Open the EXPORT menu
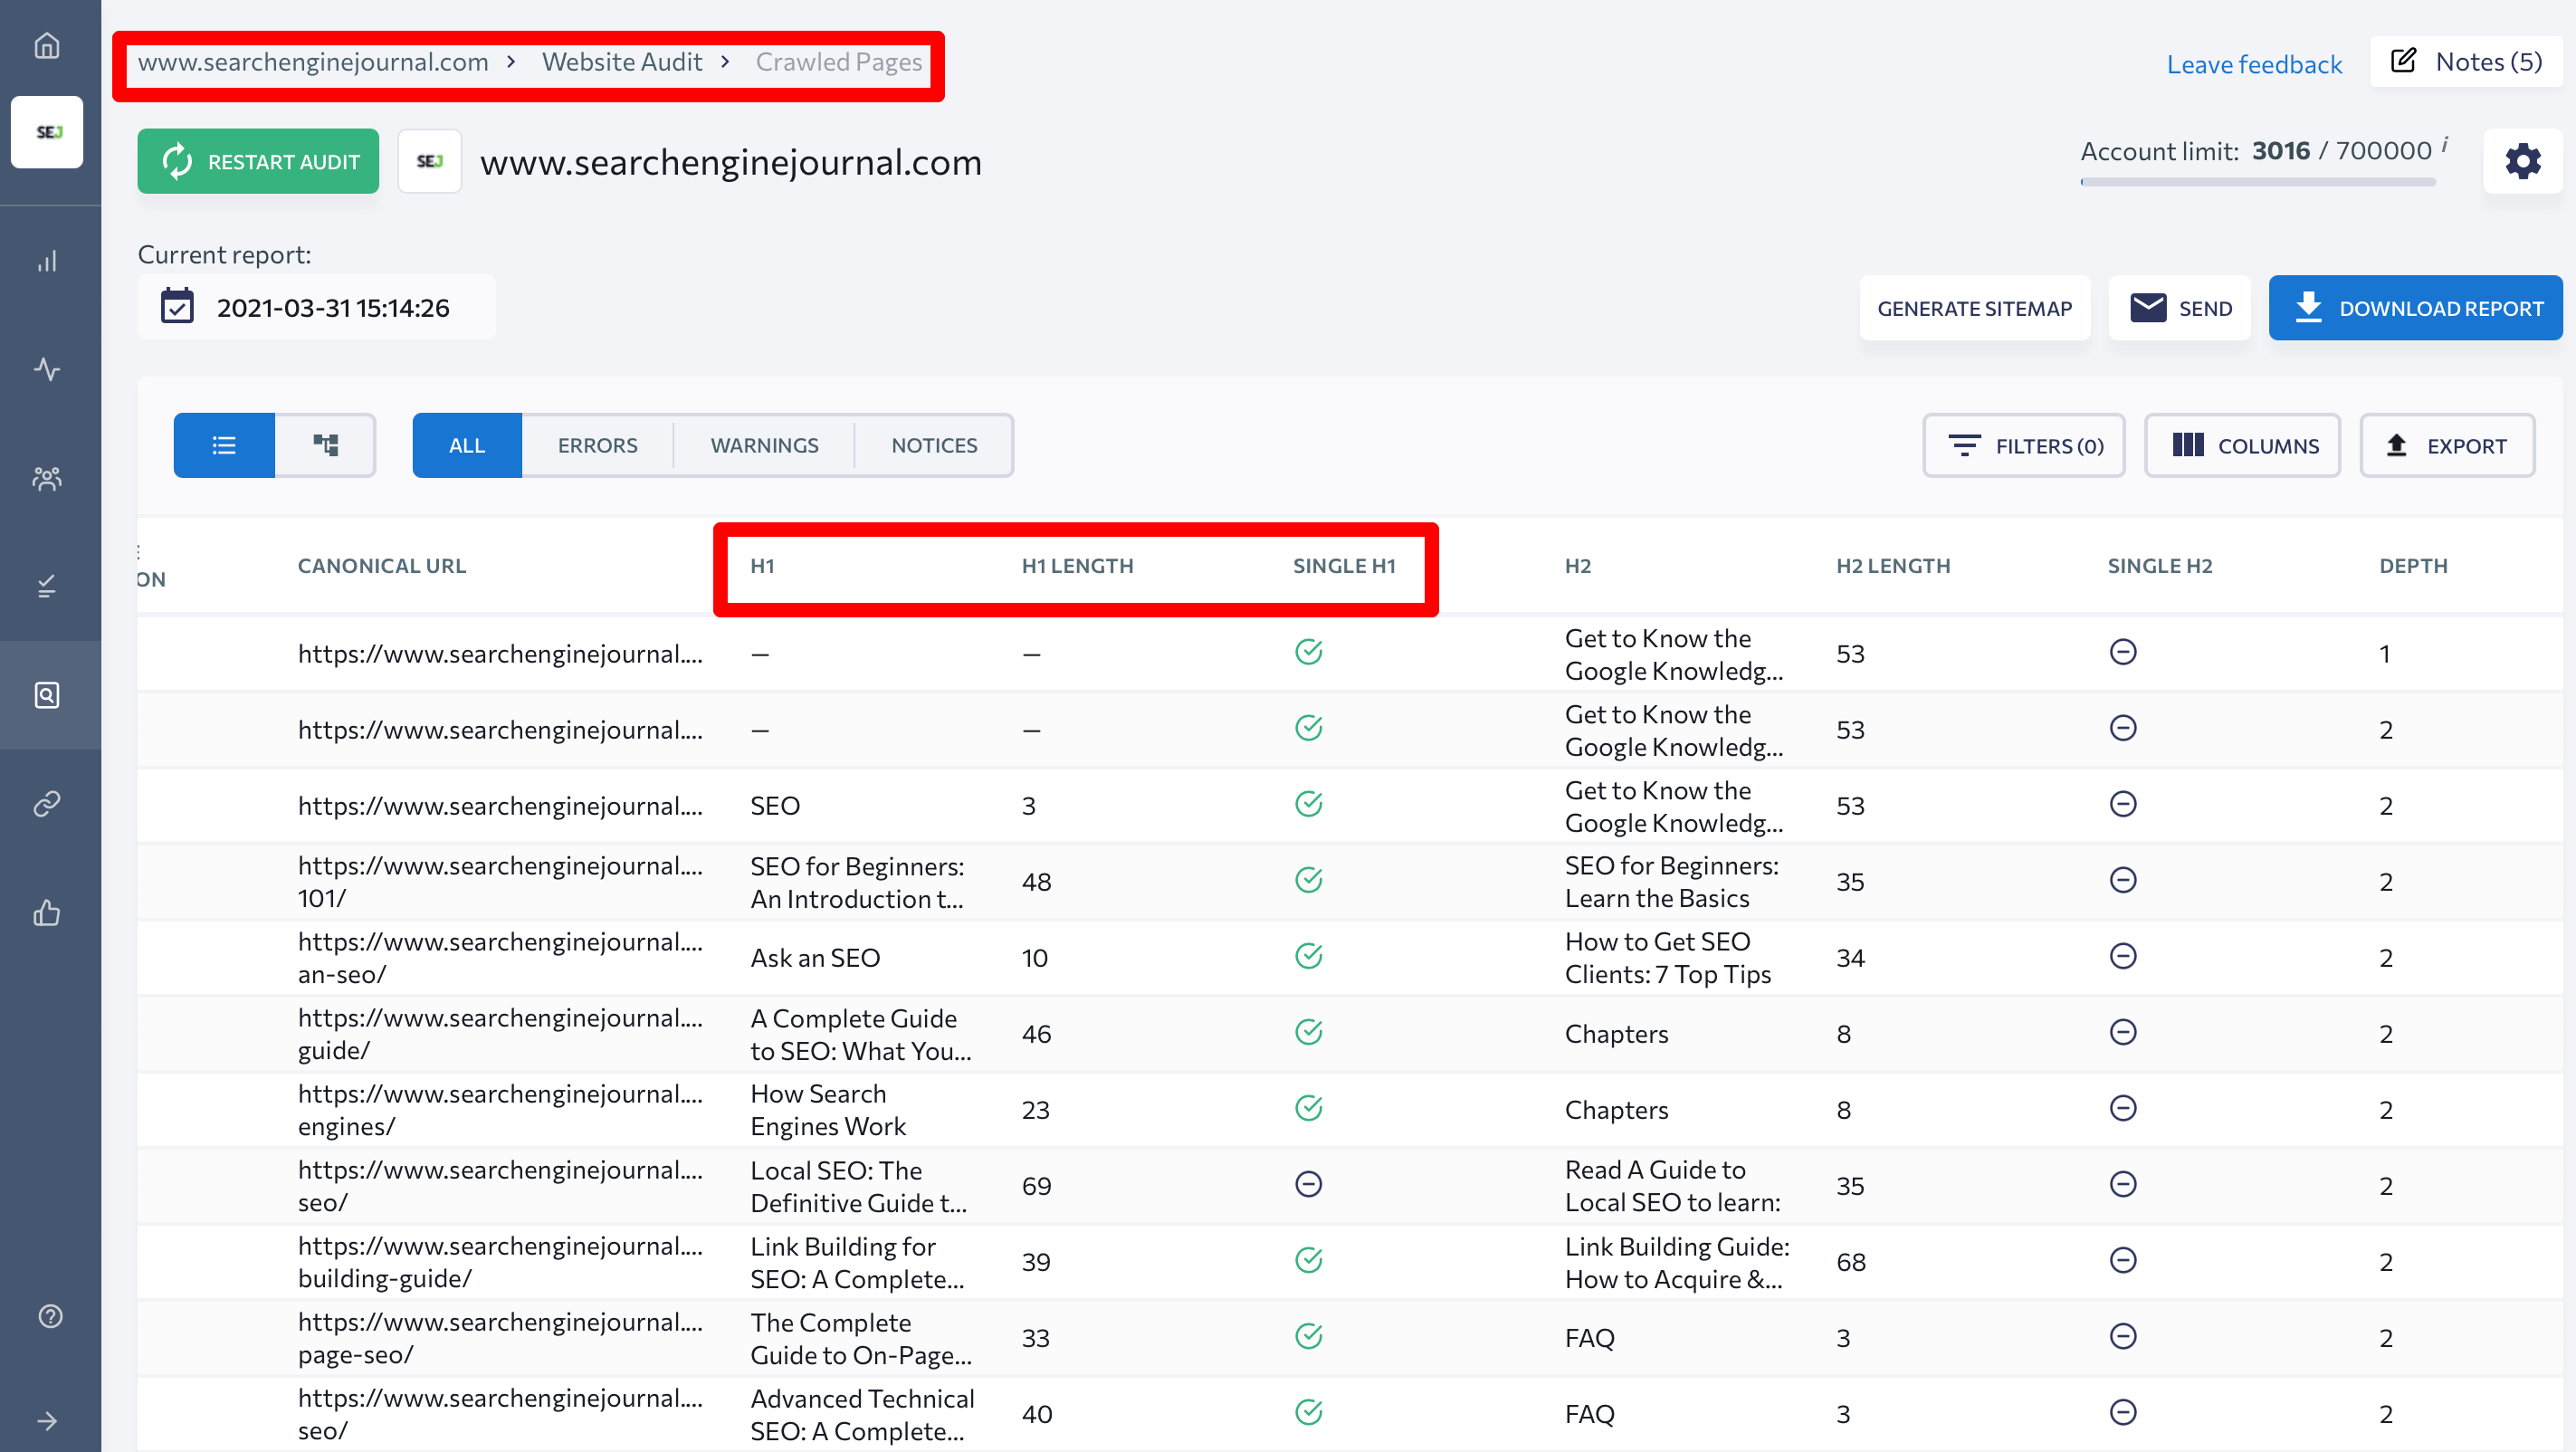 coord(2447,446)
